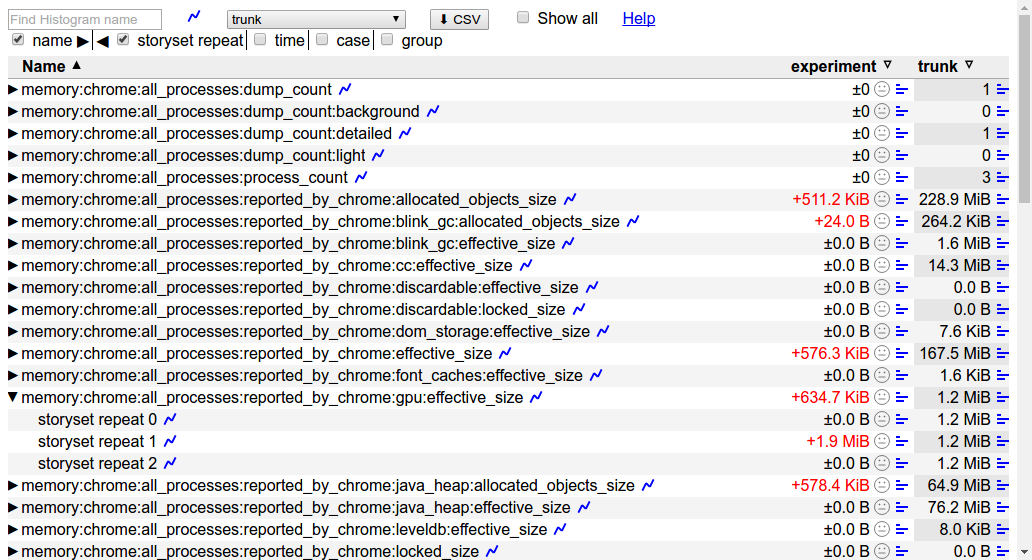The height and width of the screenshot is (560, 1032).
Task: Open the trunk reference column dropdown
Action: coord(316,19)
